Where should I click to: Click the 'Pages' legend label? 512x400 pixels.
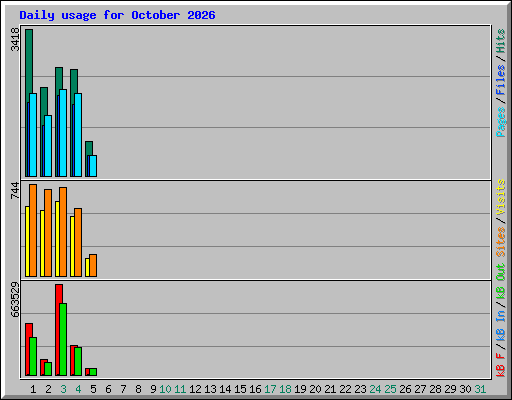(x=501, y=122)
